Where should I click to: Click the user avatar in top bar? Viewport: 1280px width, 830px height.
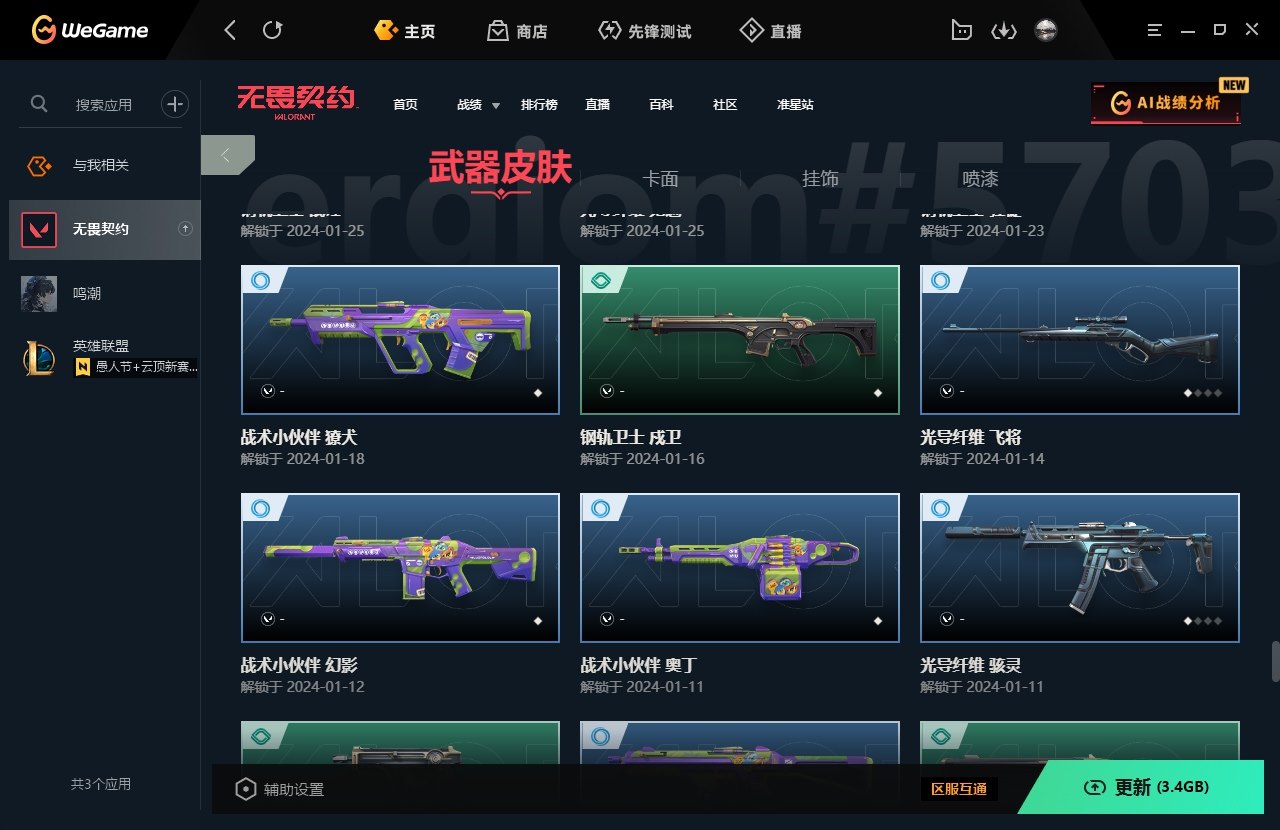pyautogui.click(x=1046, y=31)
